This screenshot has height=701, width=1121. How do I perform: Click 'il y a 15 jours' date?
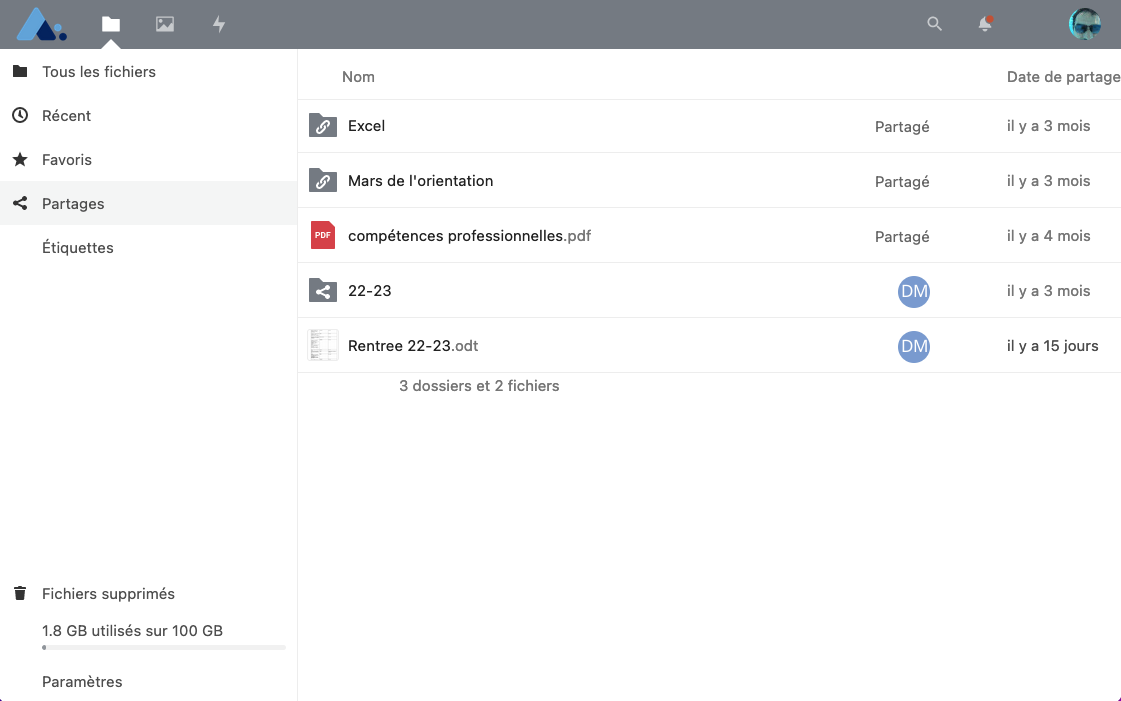tap(1052, 346)
